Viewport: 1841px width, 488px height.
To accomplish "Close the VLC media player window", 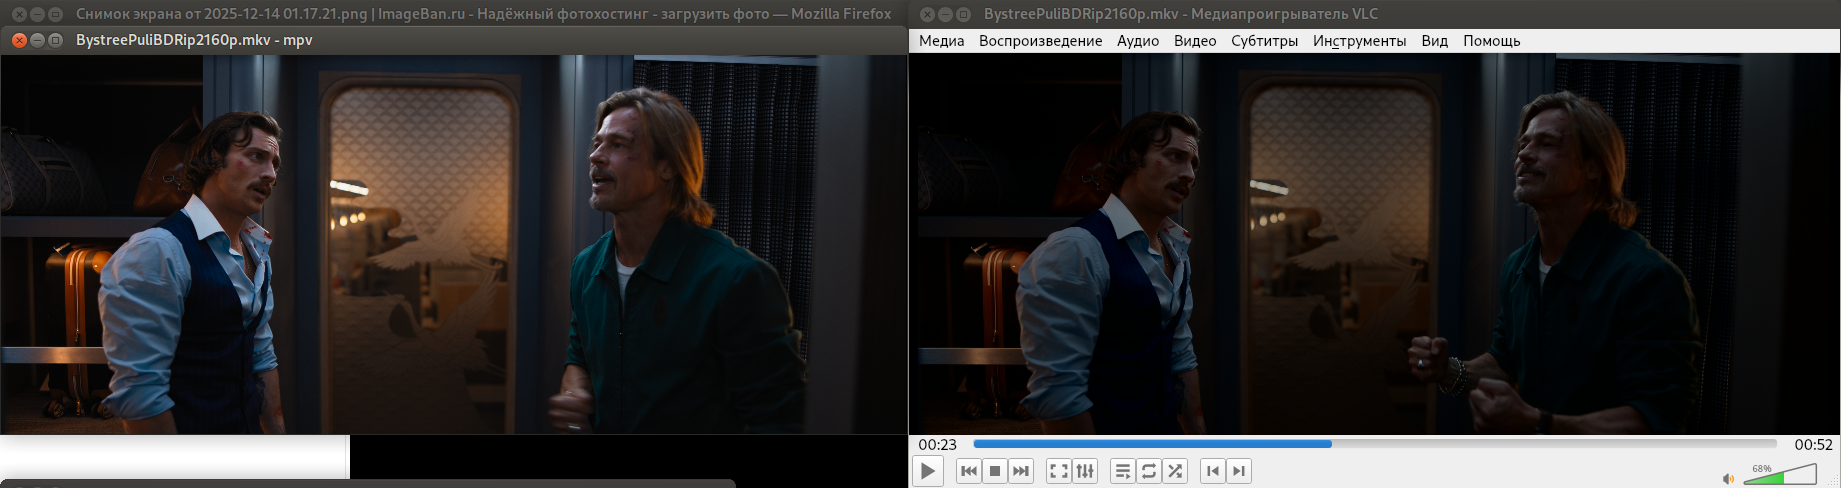I will (x=927, y=14).
